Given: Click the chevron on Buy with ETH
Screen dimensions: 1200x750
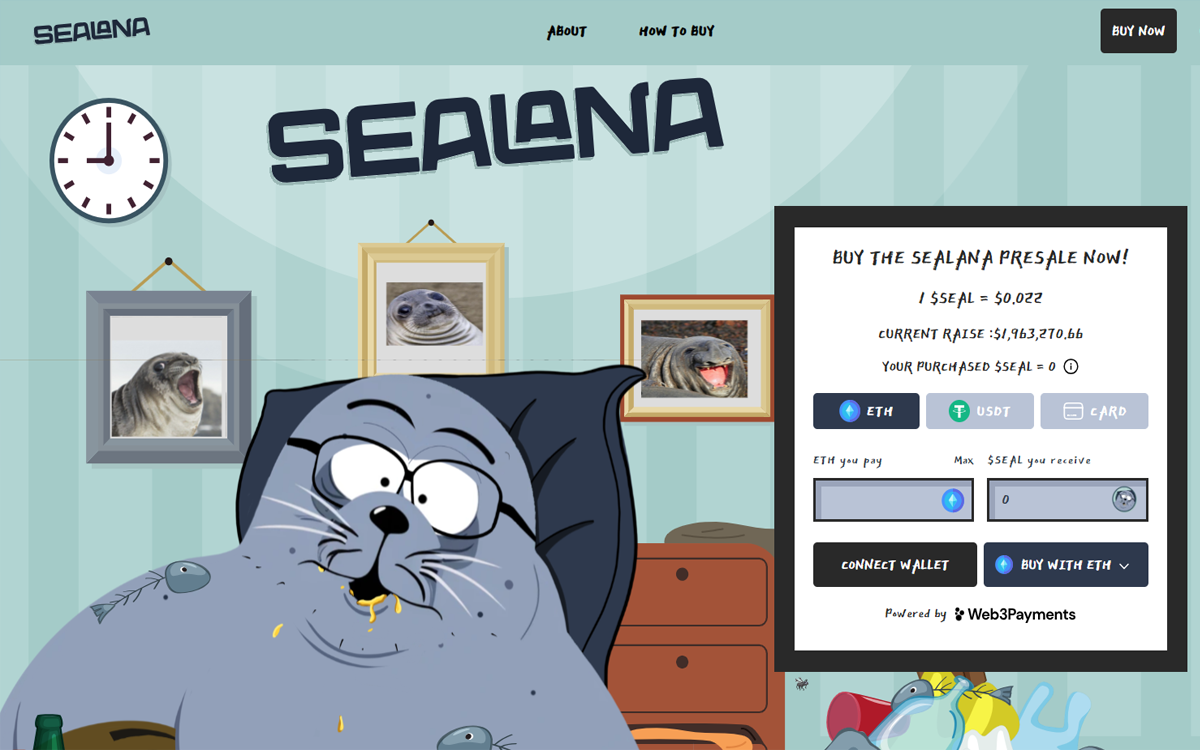Looking at the screenshot, I should coord(1124,566).
